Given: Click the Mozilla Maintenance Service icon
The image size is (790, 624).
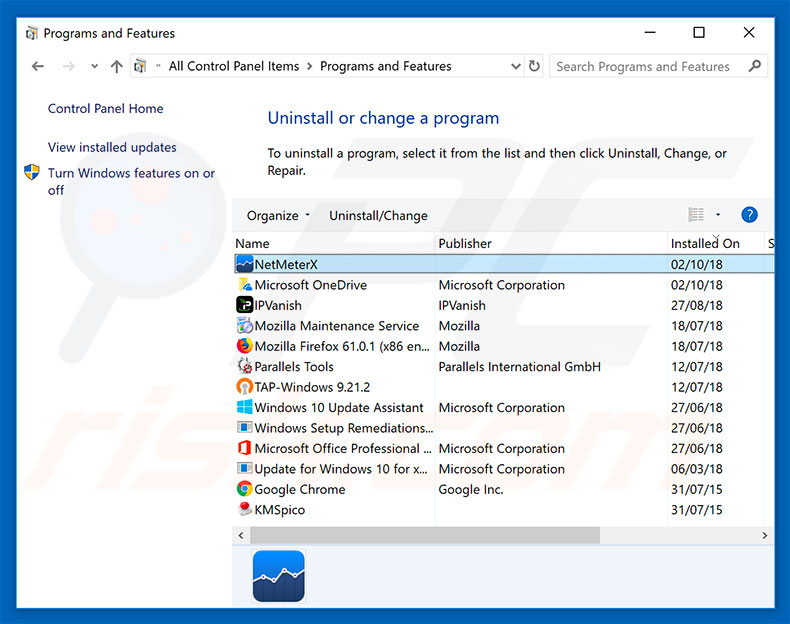Looking at the screenshot, I should pyautogui.click(x=245, y=325).
